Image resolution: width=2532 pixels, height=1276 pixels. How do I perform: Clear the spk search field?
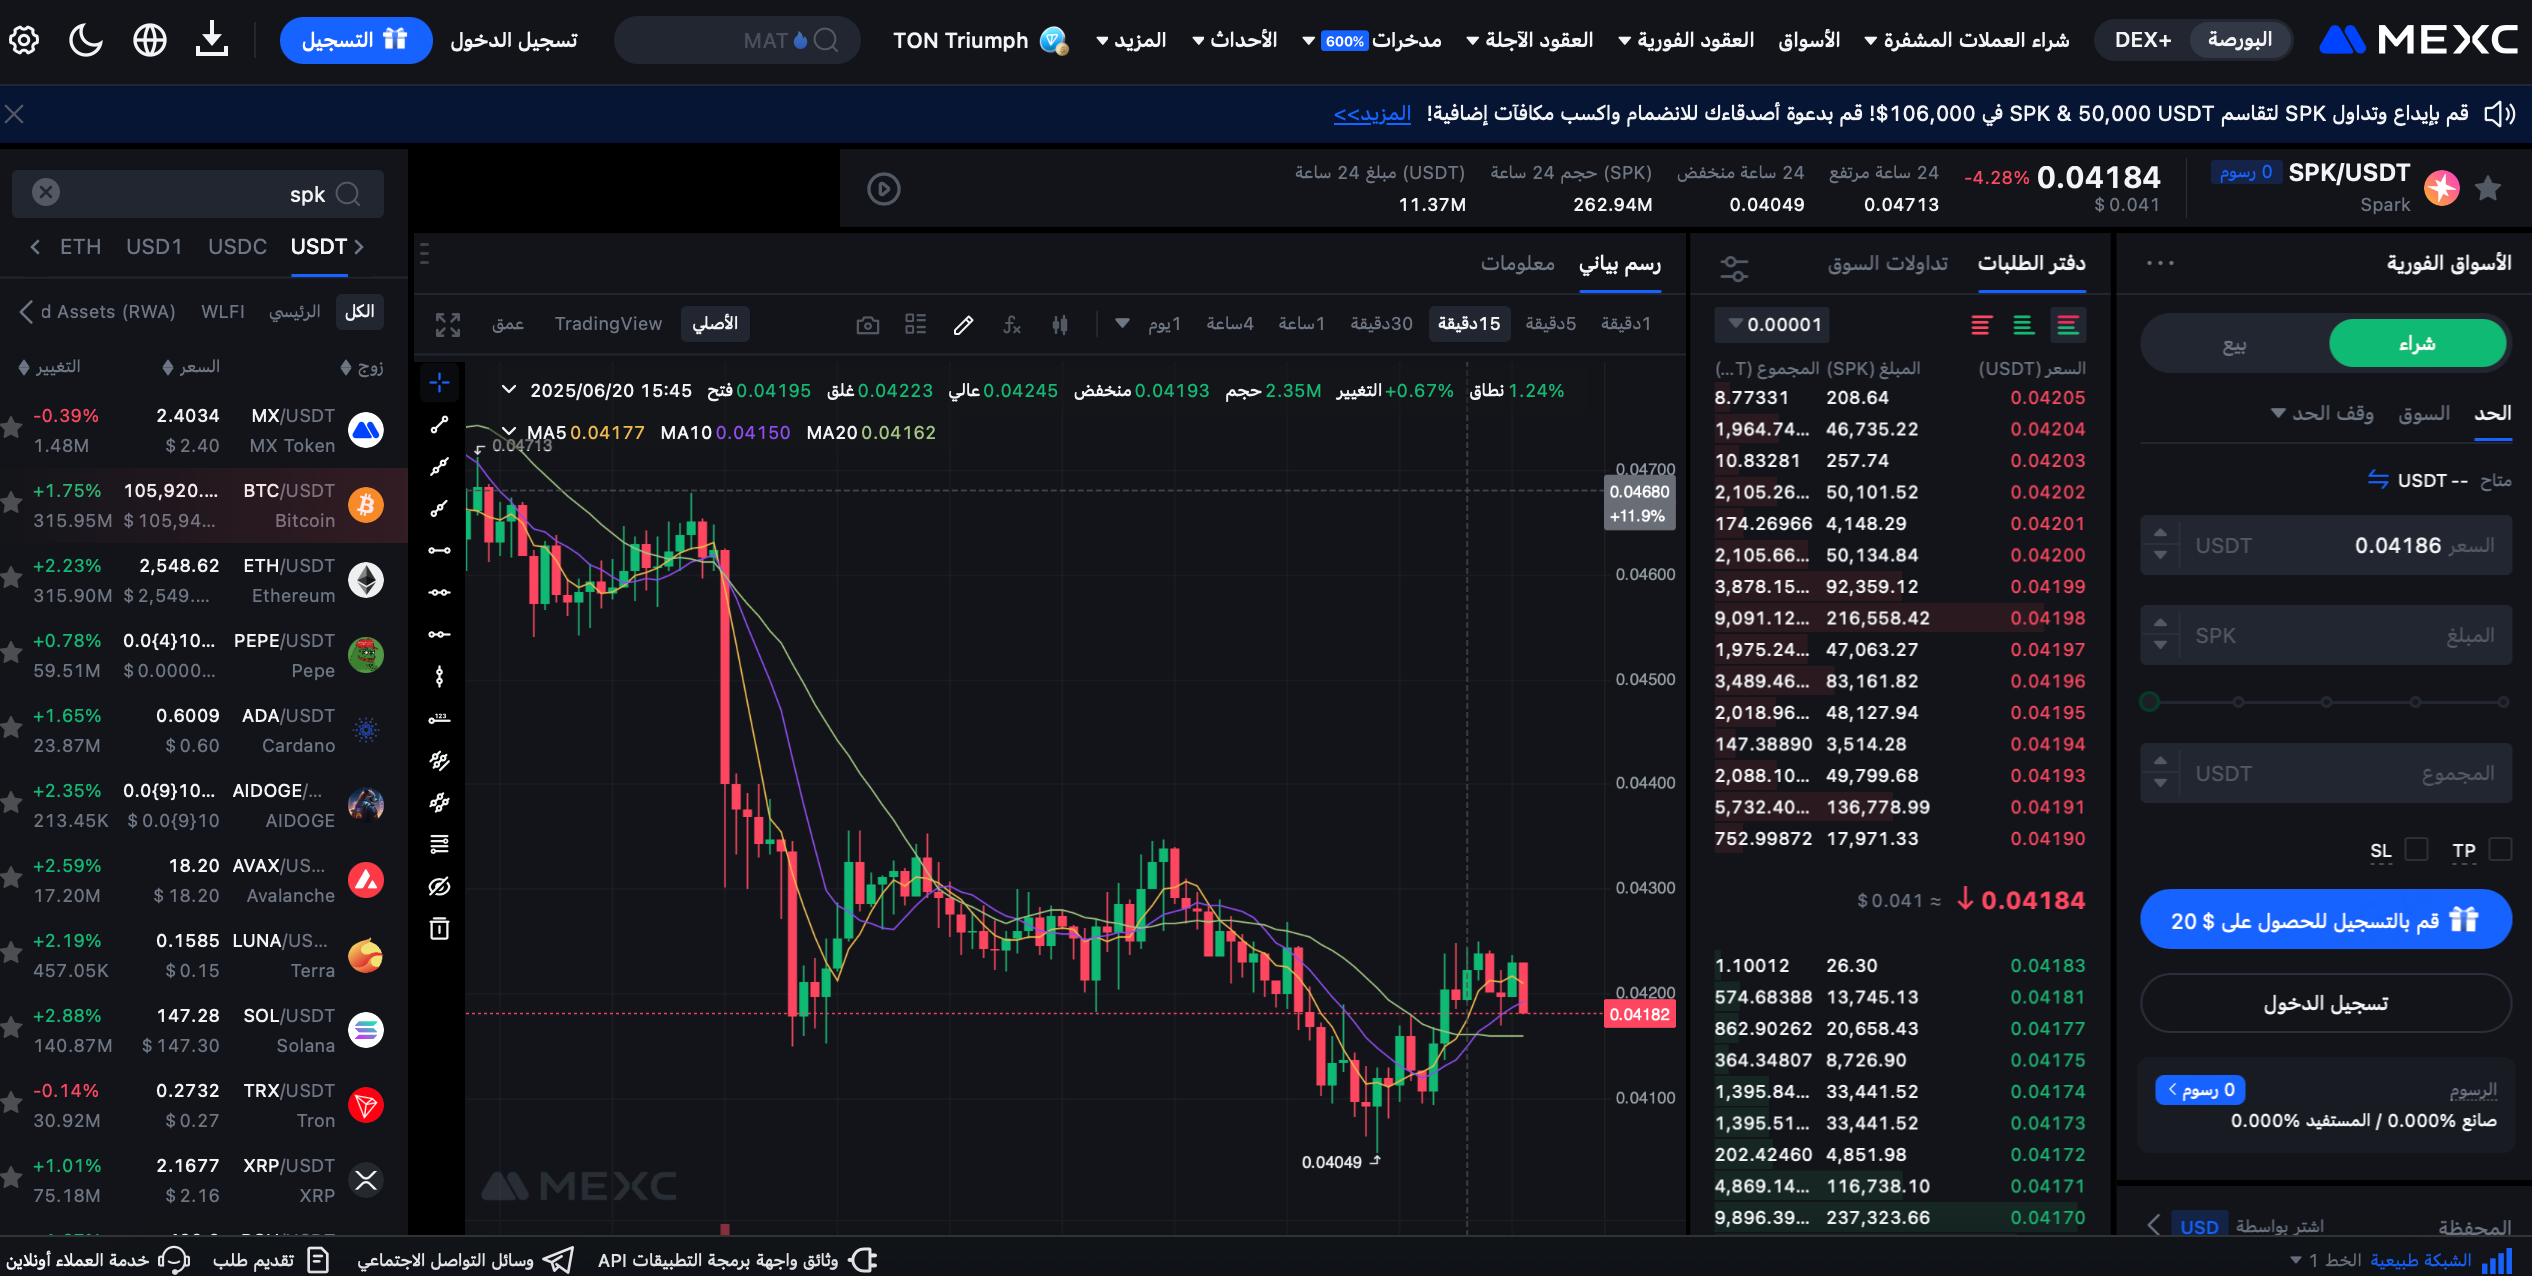pyautogui.click(x=46, y=192)
